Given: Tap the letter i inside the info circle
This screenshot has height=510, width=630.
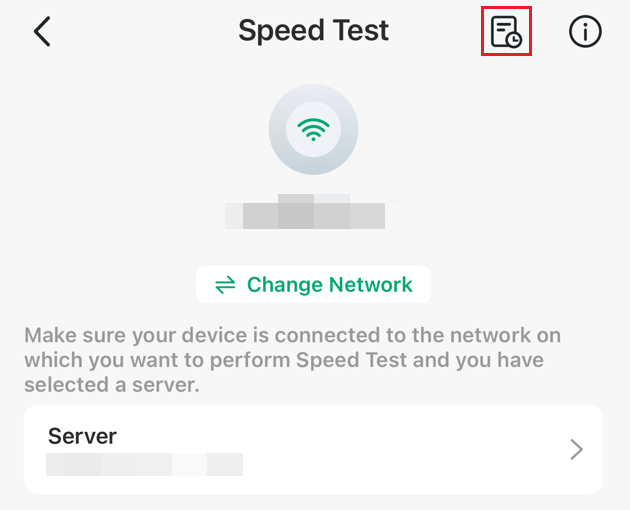Looking at the screenshot, I should (x=585, y=33).
